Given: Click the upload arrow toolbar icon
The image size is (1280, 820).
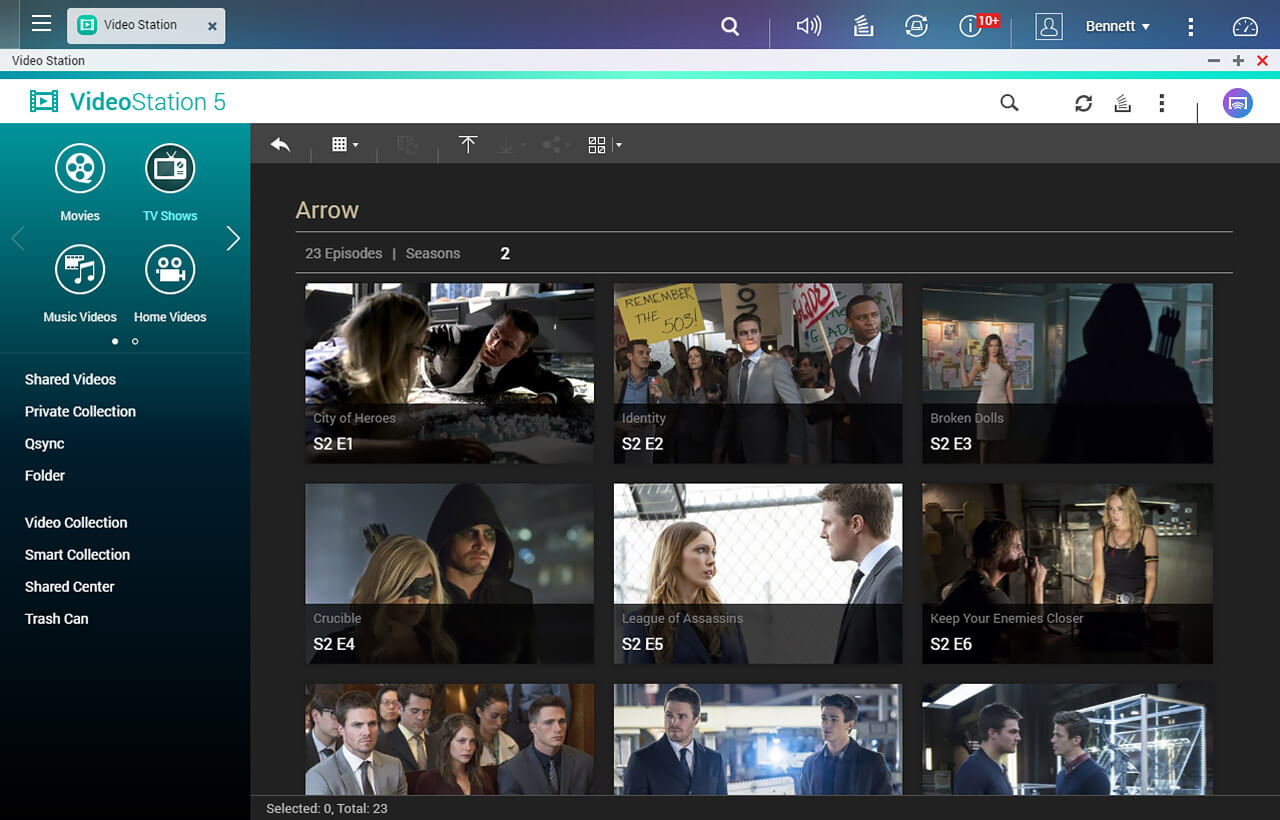Looking at the screenshot, I should (468, 145).
